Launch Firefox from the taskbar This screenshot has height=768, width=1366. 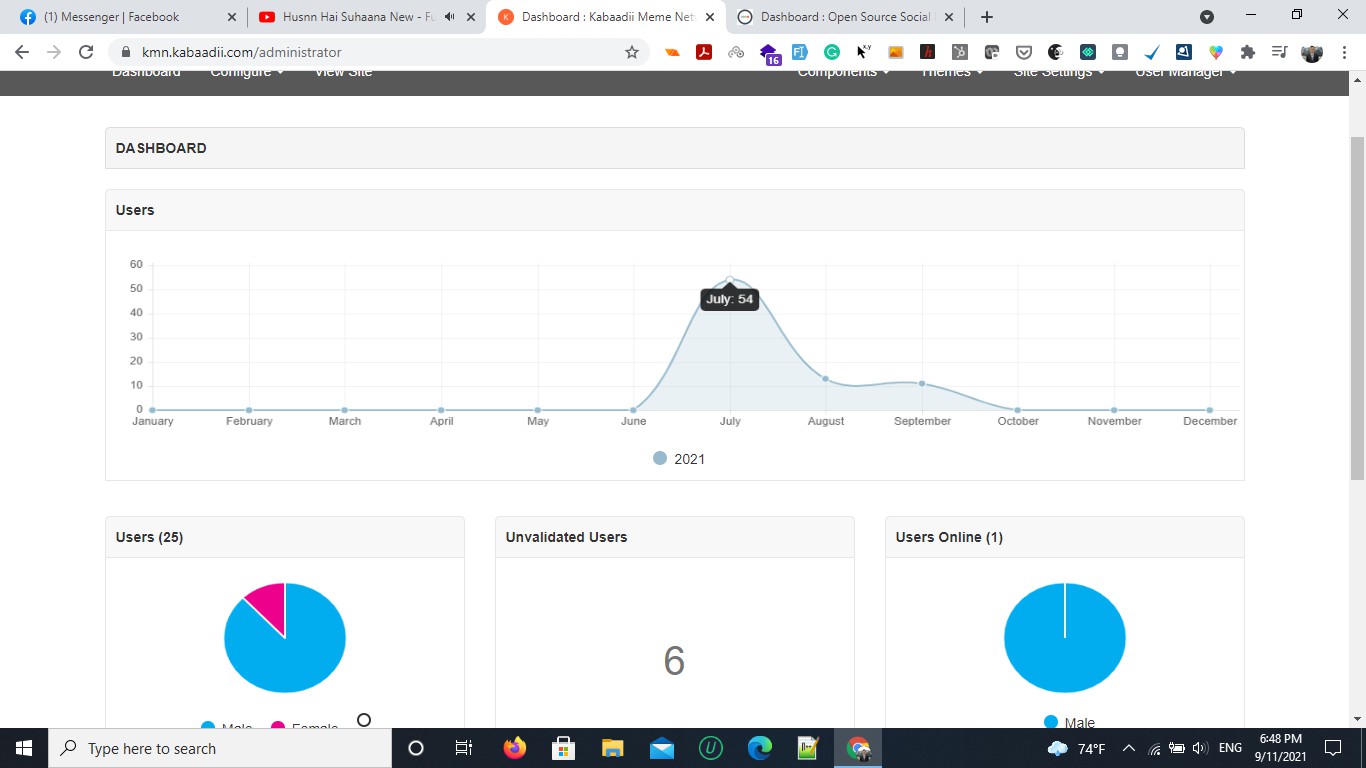[x=515, y=748]
